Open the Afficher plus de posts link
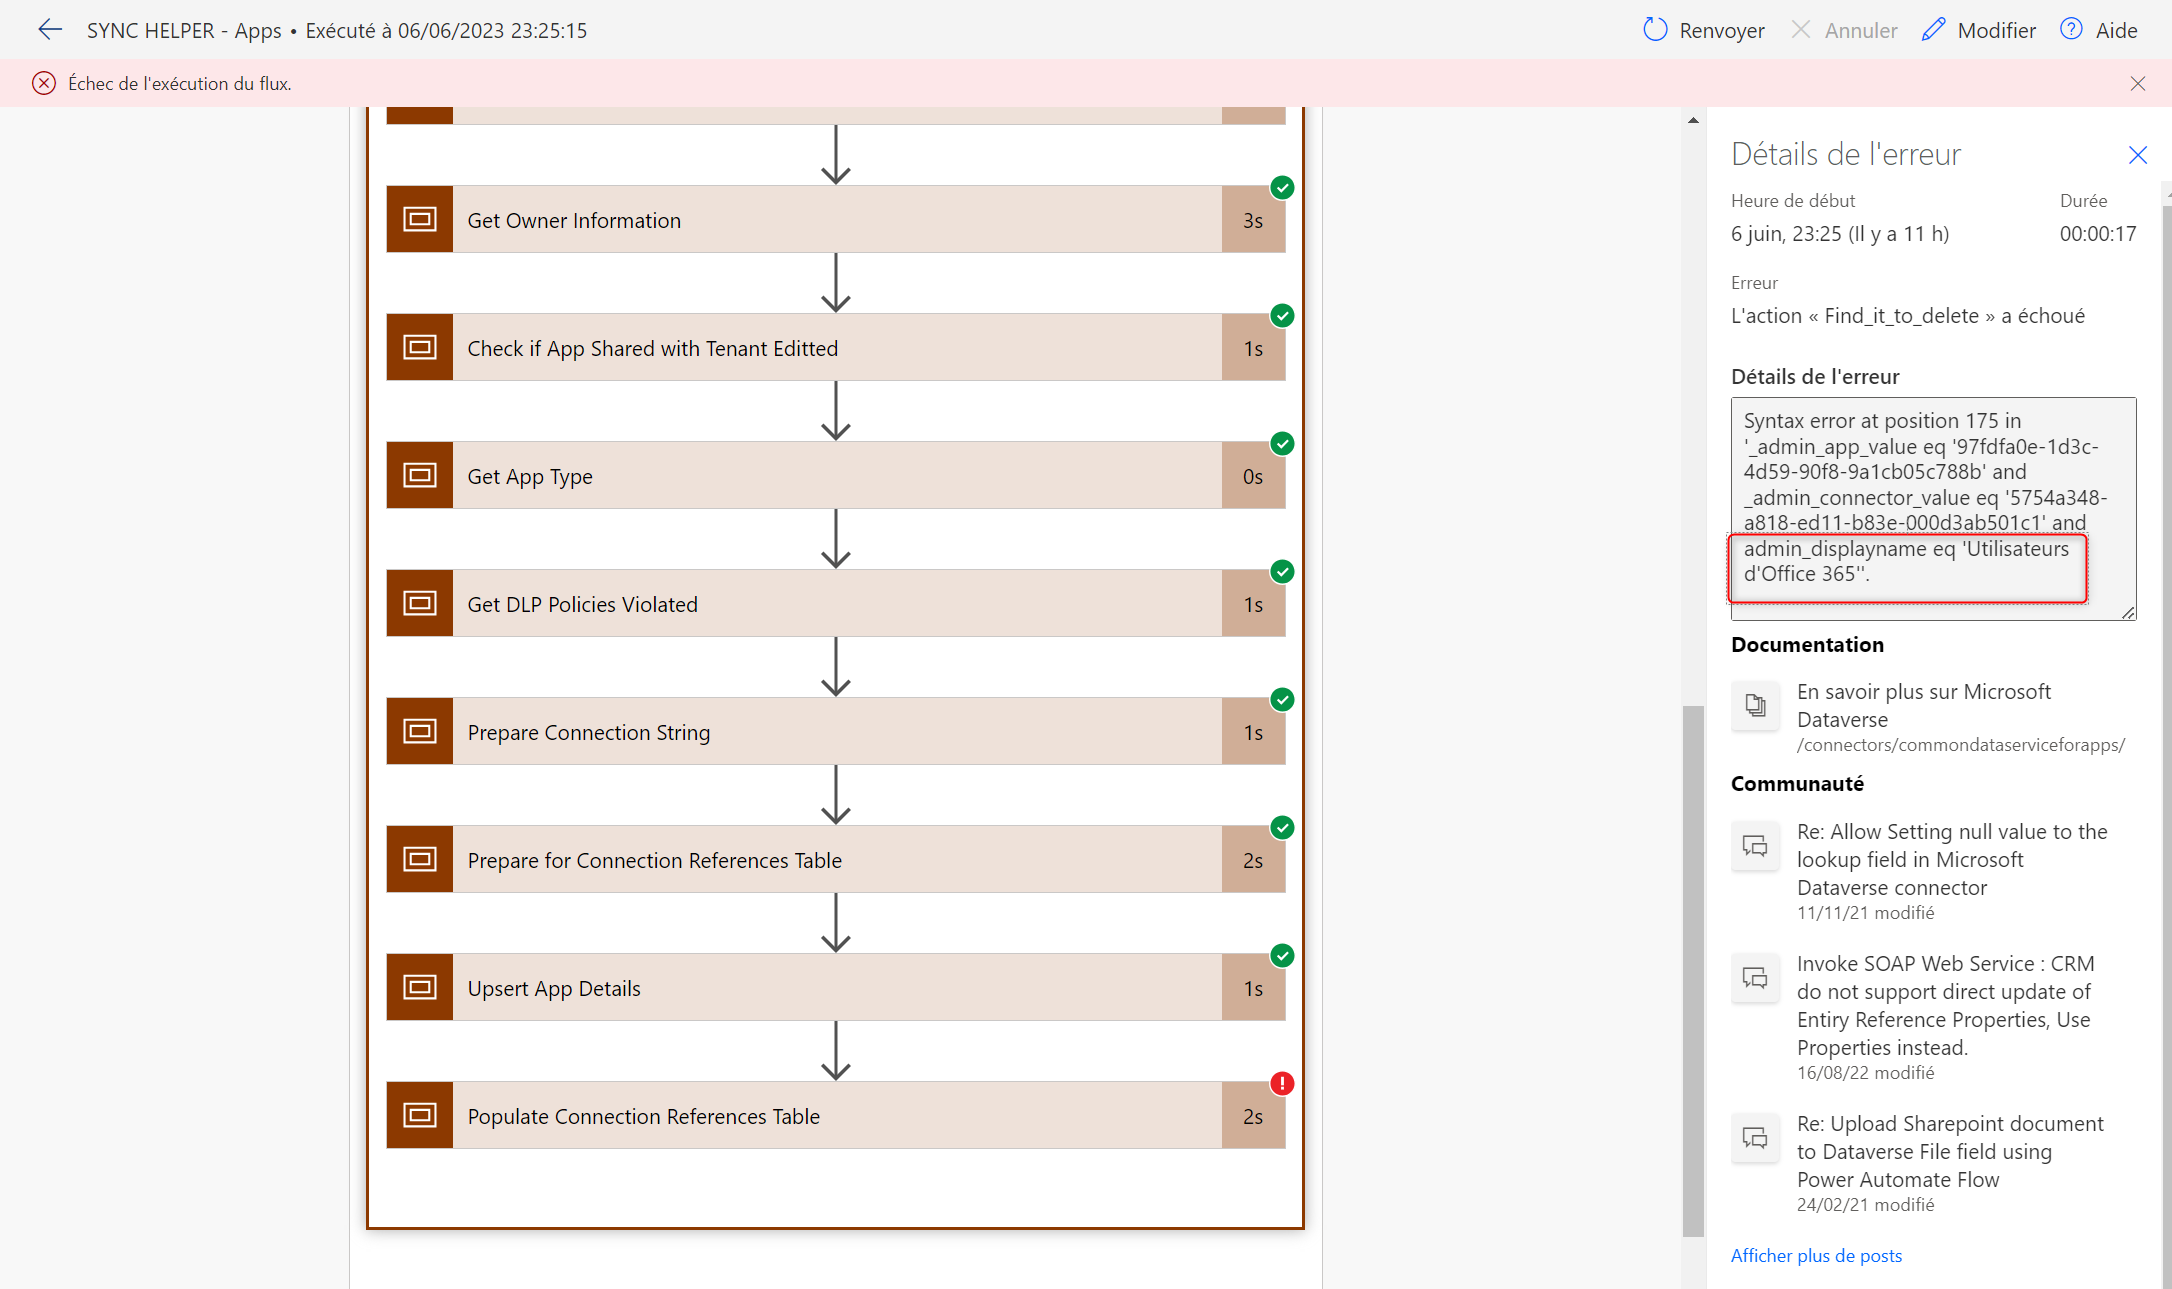This screenshot has height=1289, width=2172. pos(1816,1255)
